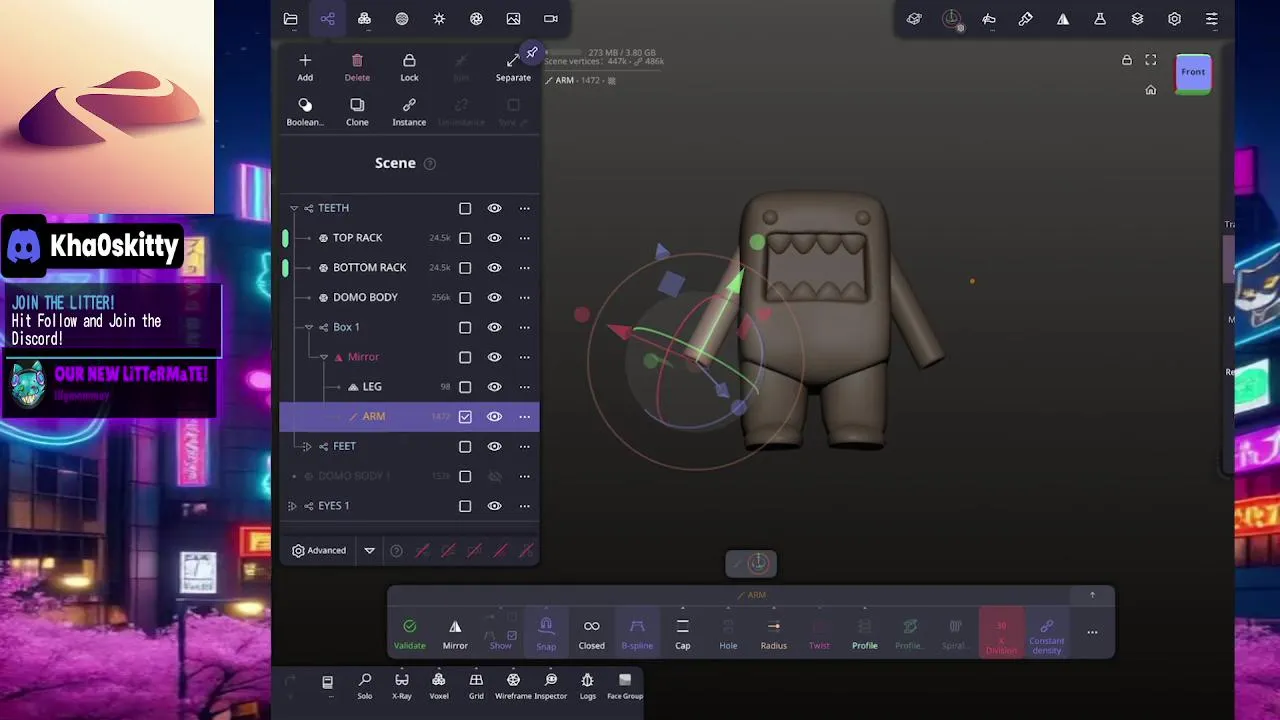Expand the EYES 1 group arrow
Screen dimensions: 1280x720
pos(292,506)
